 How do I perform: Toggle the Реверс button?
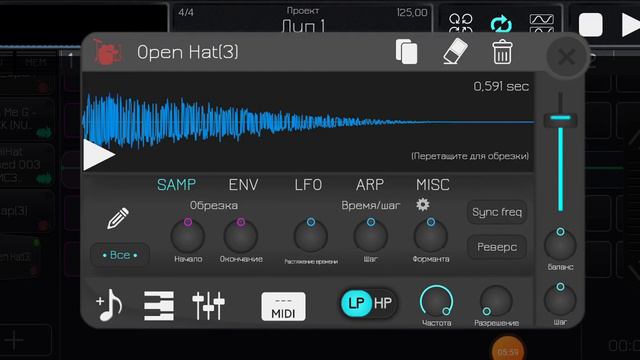pyautogui.click(x=497, y=247)
